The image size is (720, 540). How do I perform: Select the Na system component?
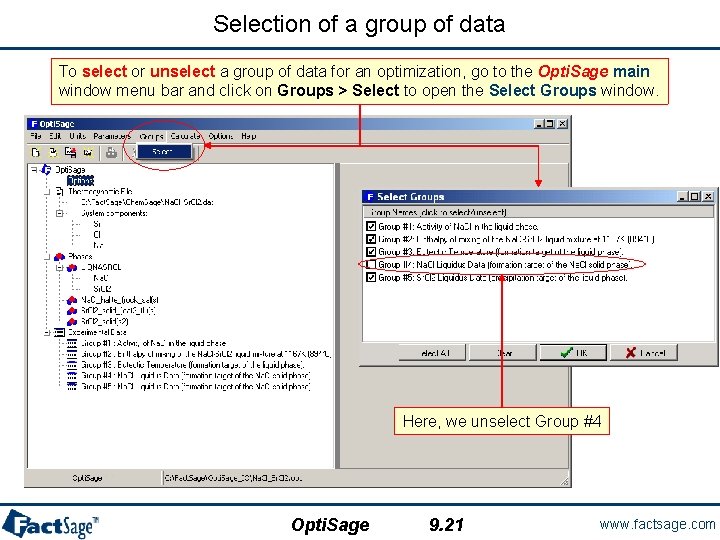[98, 245]
